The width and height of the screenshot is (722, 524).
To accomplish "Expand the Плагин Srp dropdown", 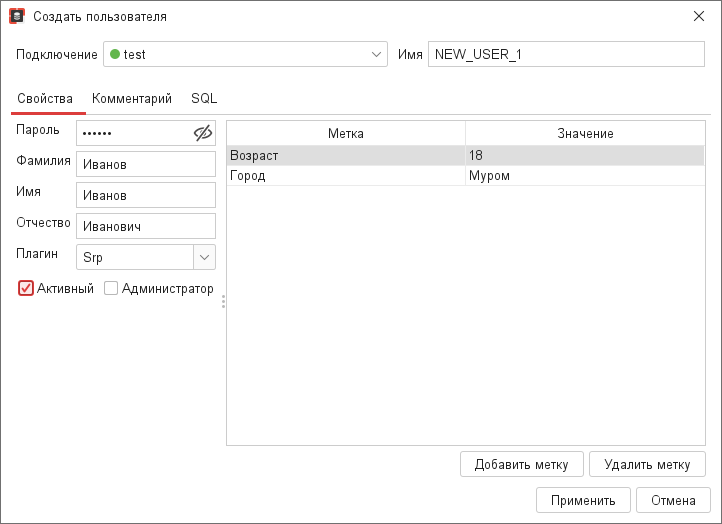I will click(204, 257).
